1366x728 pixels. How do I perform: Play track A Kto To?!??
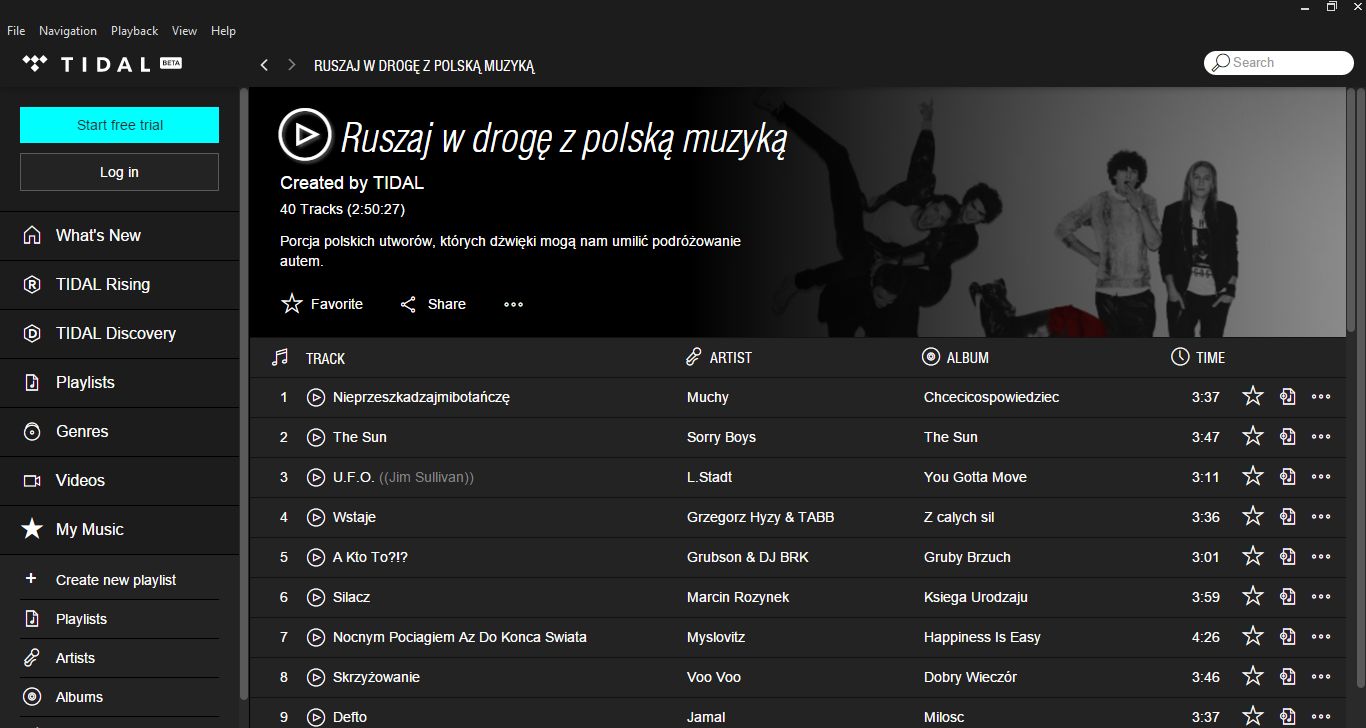pyautogui.click(x=316, y=557)
